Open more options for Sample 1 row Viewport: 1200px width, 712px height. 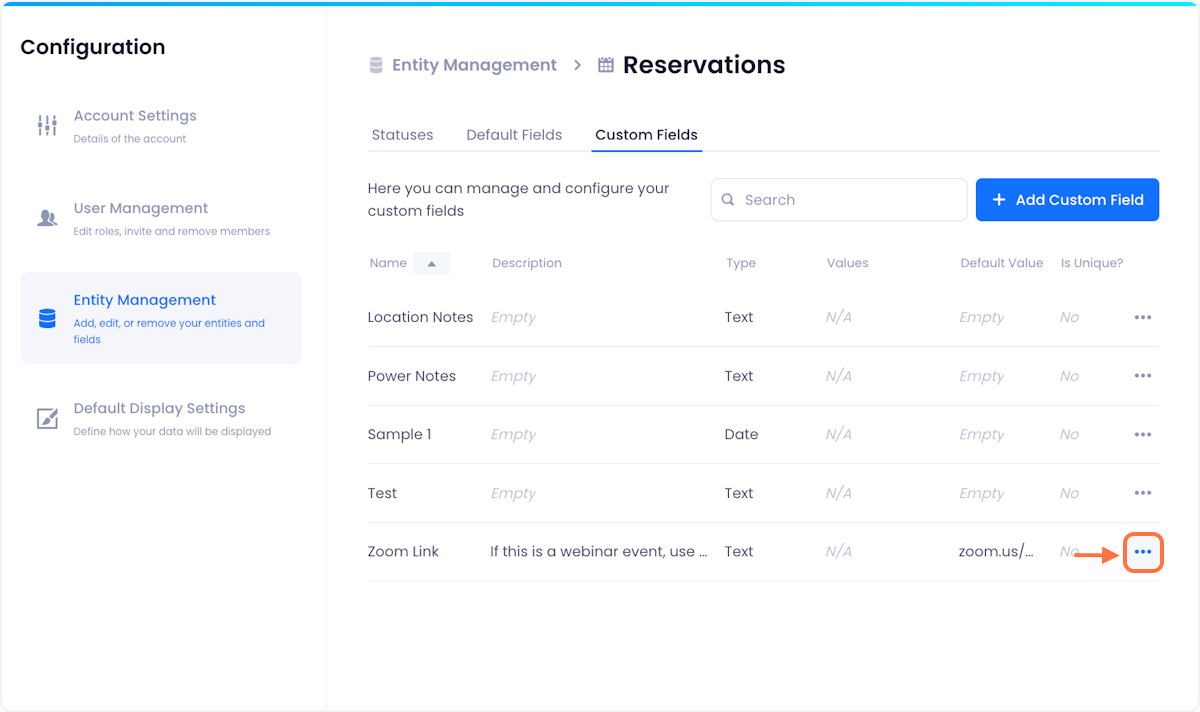pyautogui.click(x=1143, y=435)
